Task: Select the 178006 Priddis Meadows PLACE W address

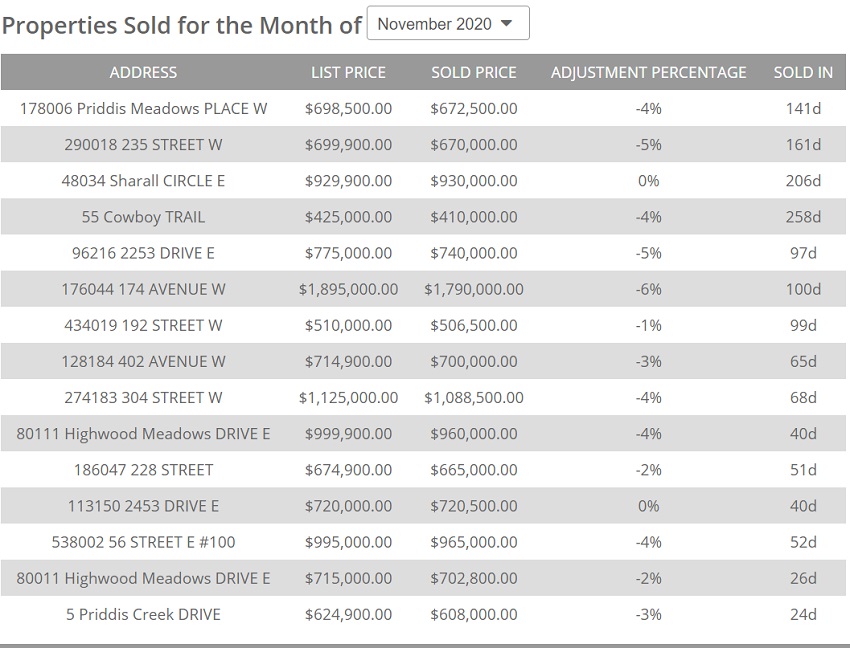Action: 143,109
